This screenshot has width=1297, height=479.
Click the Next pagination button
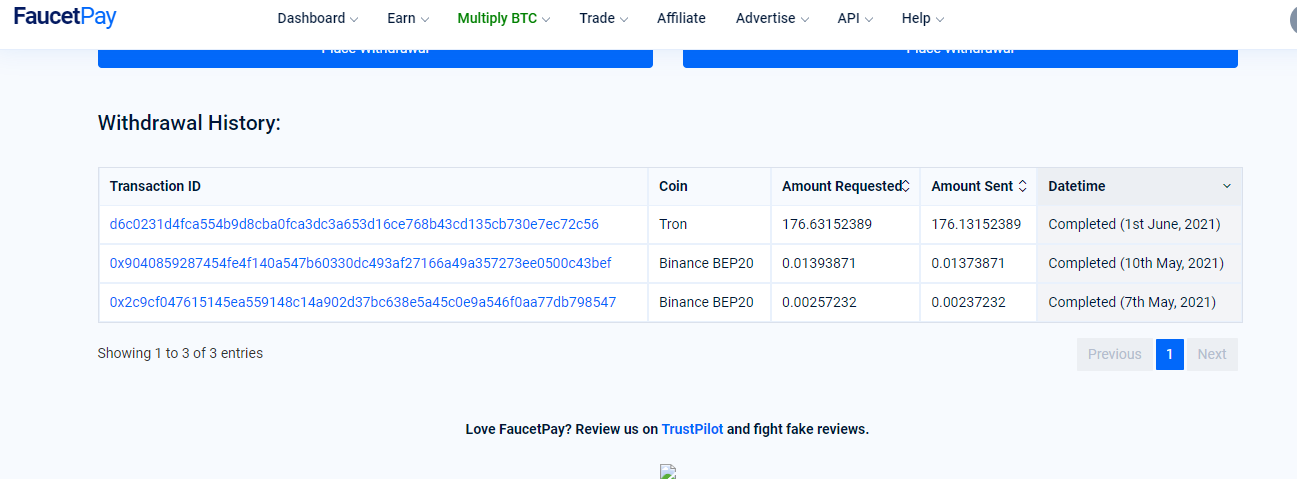1212,354
